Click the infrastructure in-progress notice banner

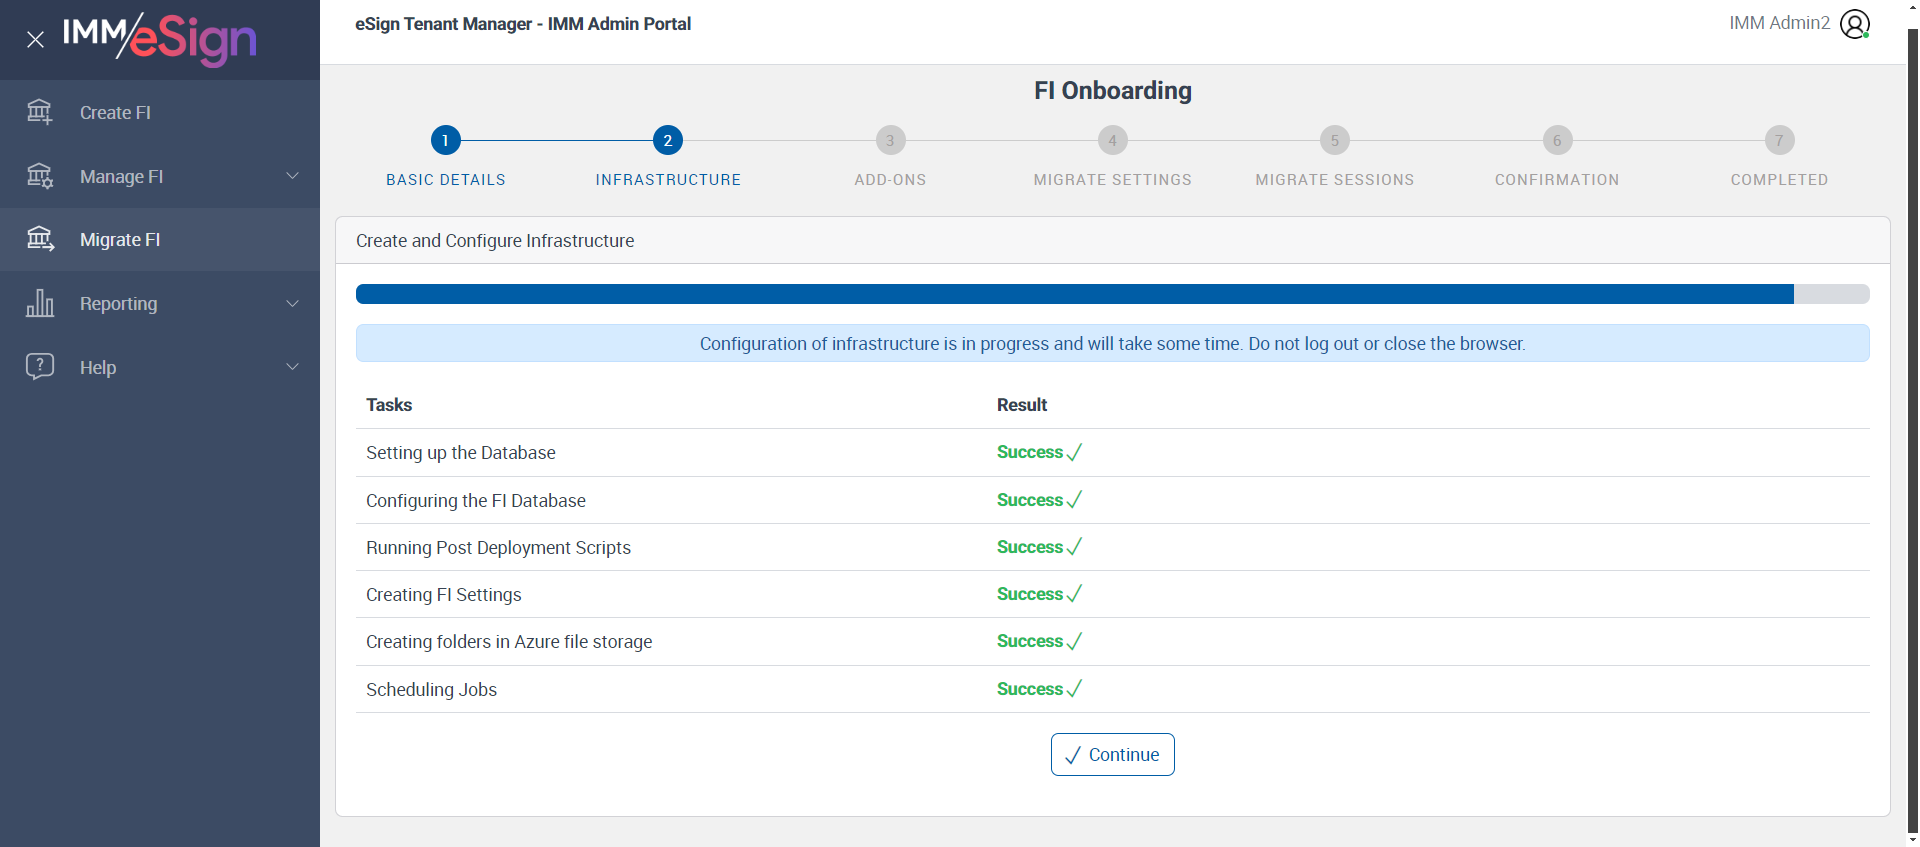(x=1113, y=343)
